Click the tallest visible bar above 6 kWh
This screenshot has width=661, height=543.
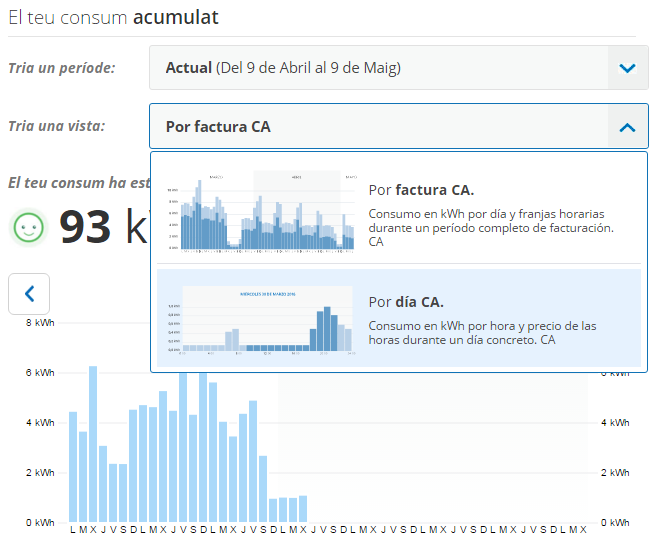(93, 440)
